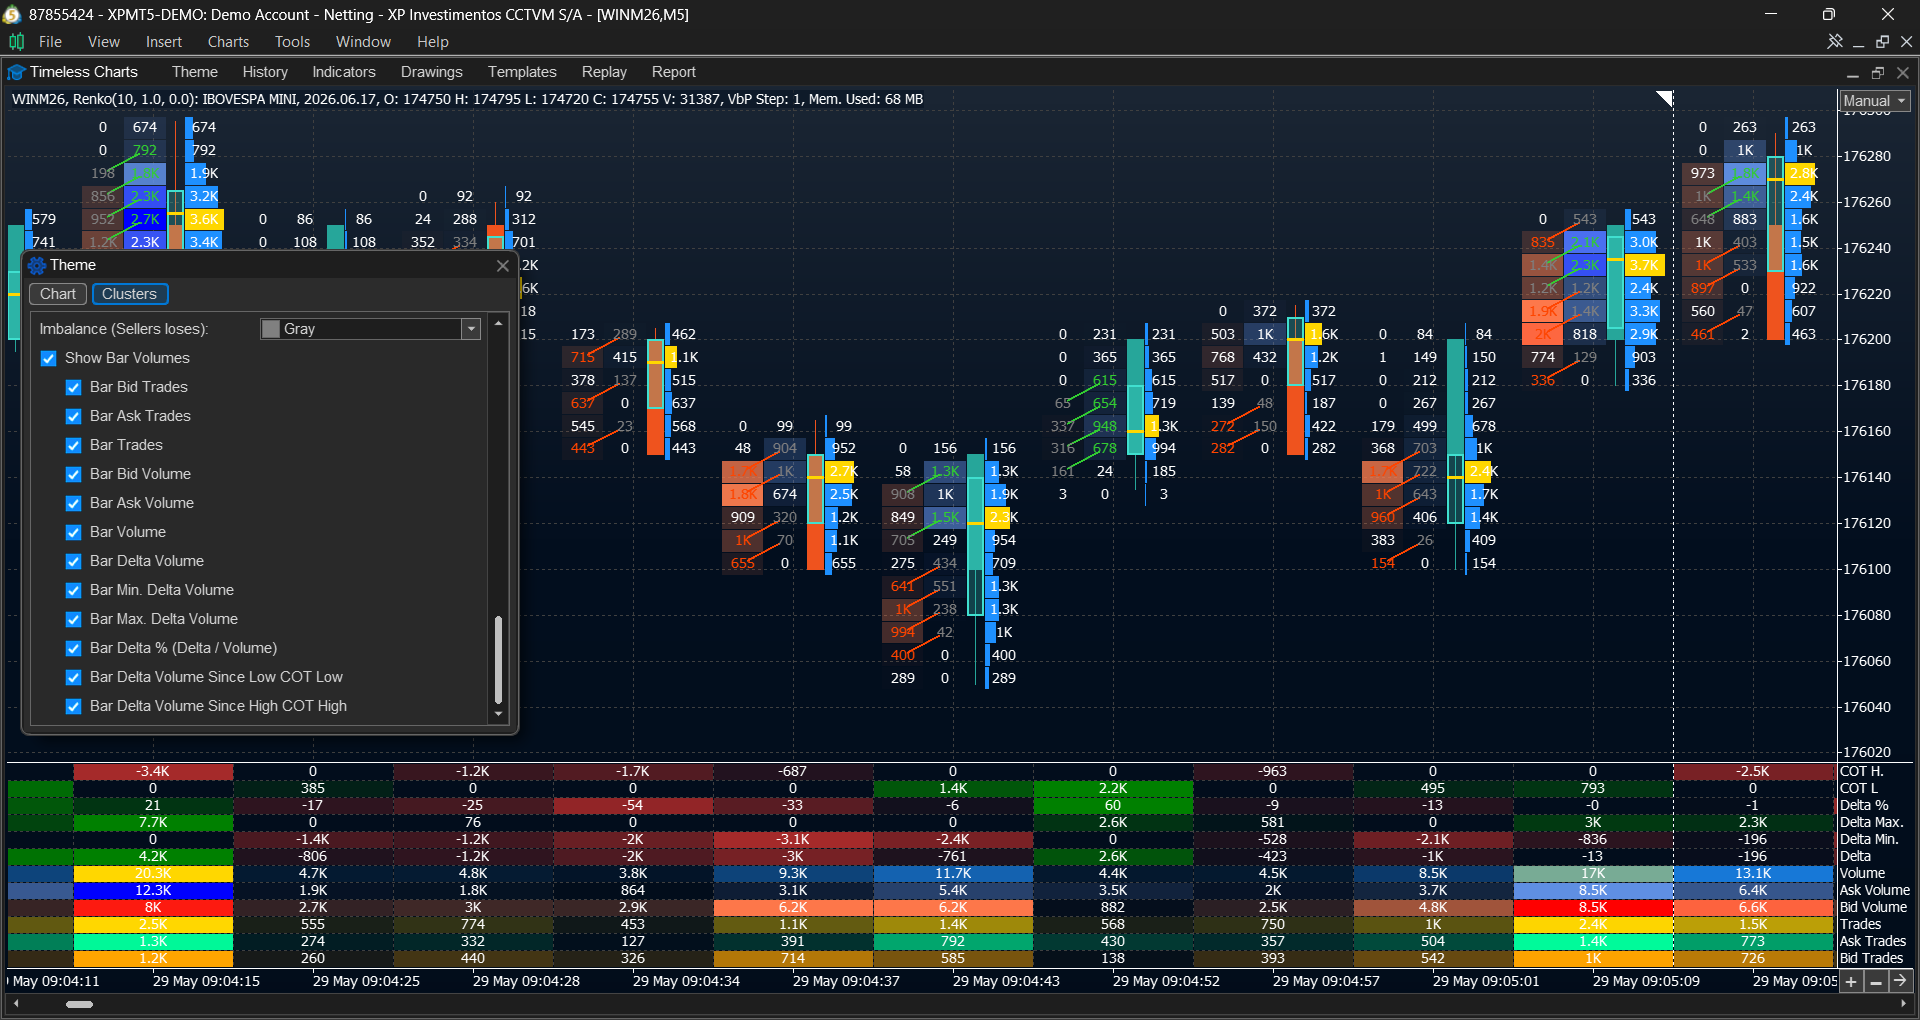
Task: Click the Timeless Charts logo icon
Action: (16, 72)
